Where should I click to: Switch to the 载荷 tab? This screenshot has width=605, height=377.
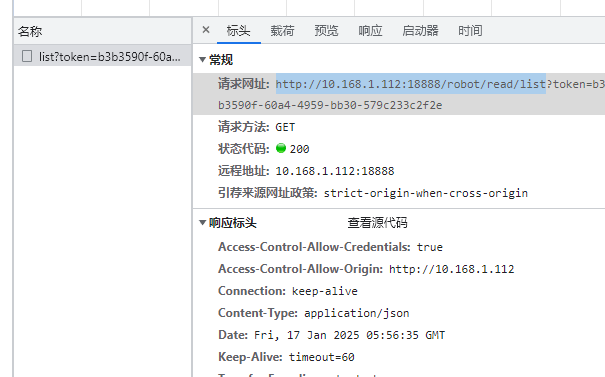click(x=282, y=30)
